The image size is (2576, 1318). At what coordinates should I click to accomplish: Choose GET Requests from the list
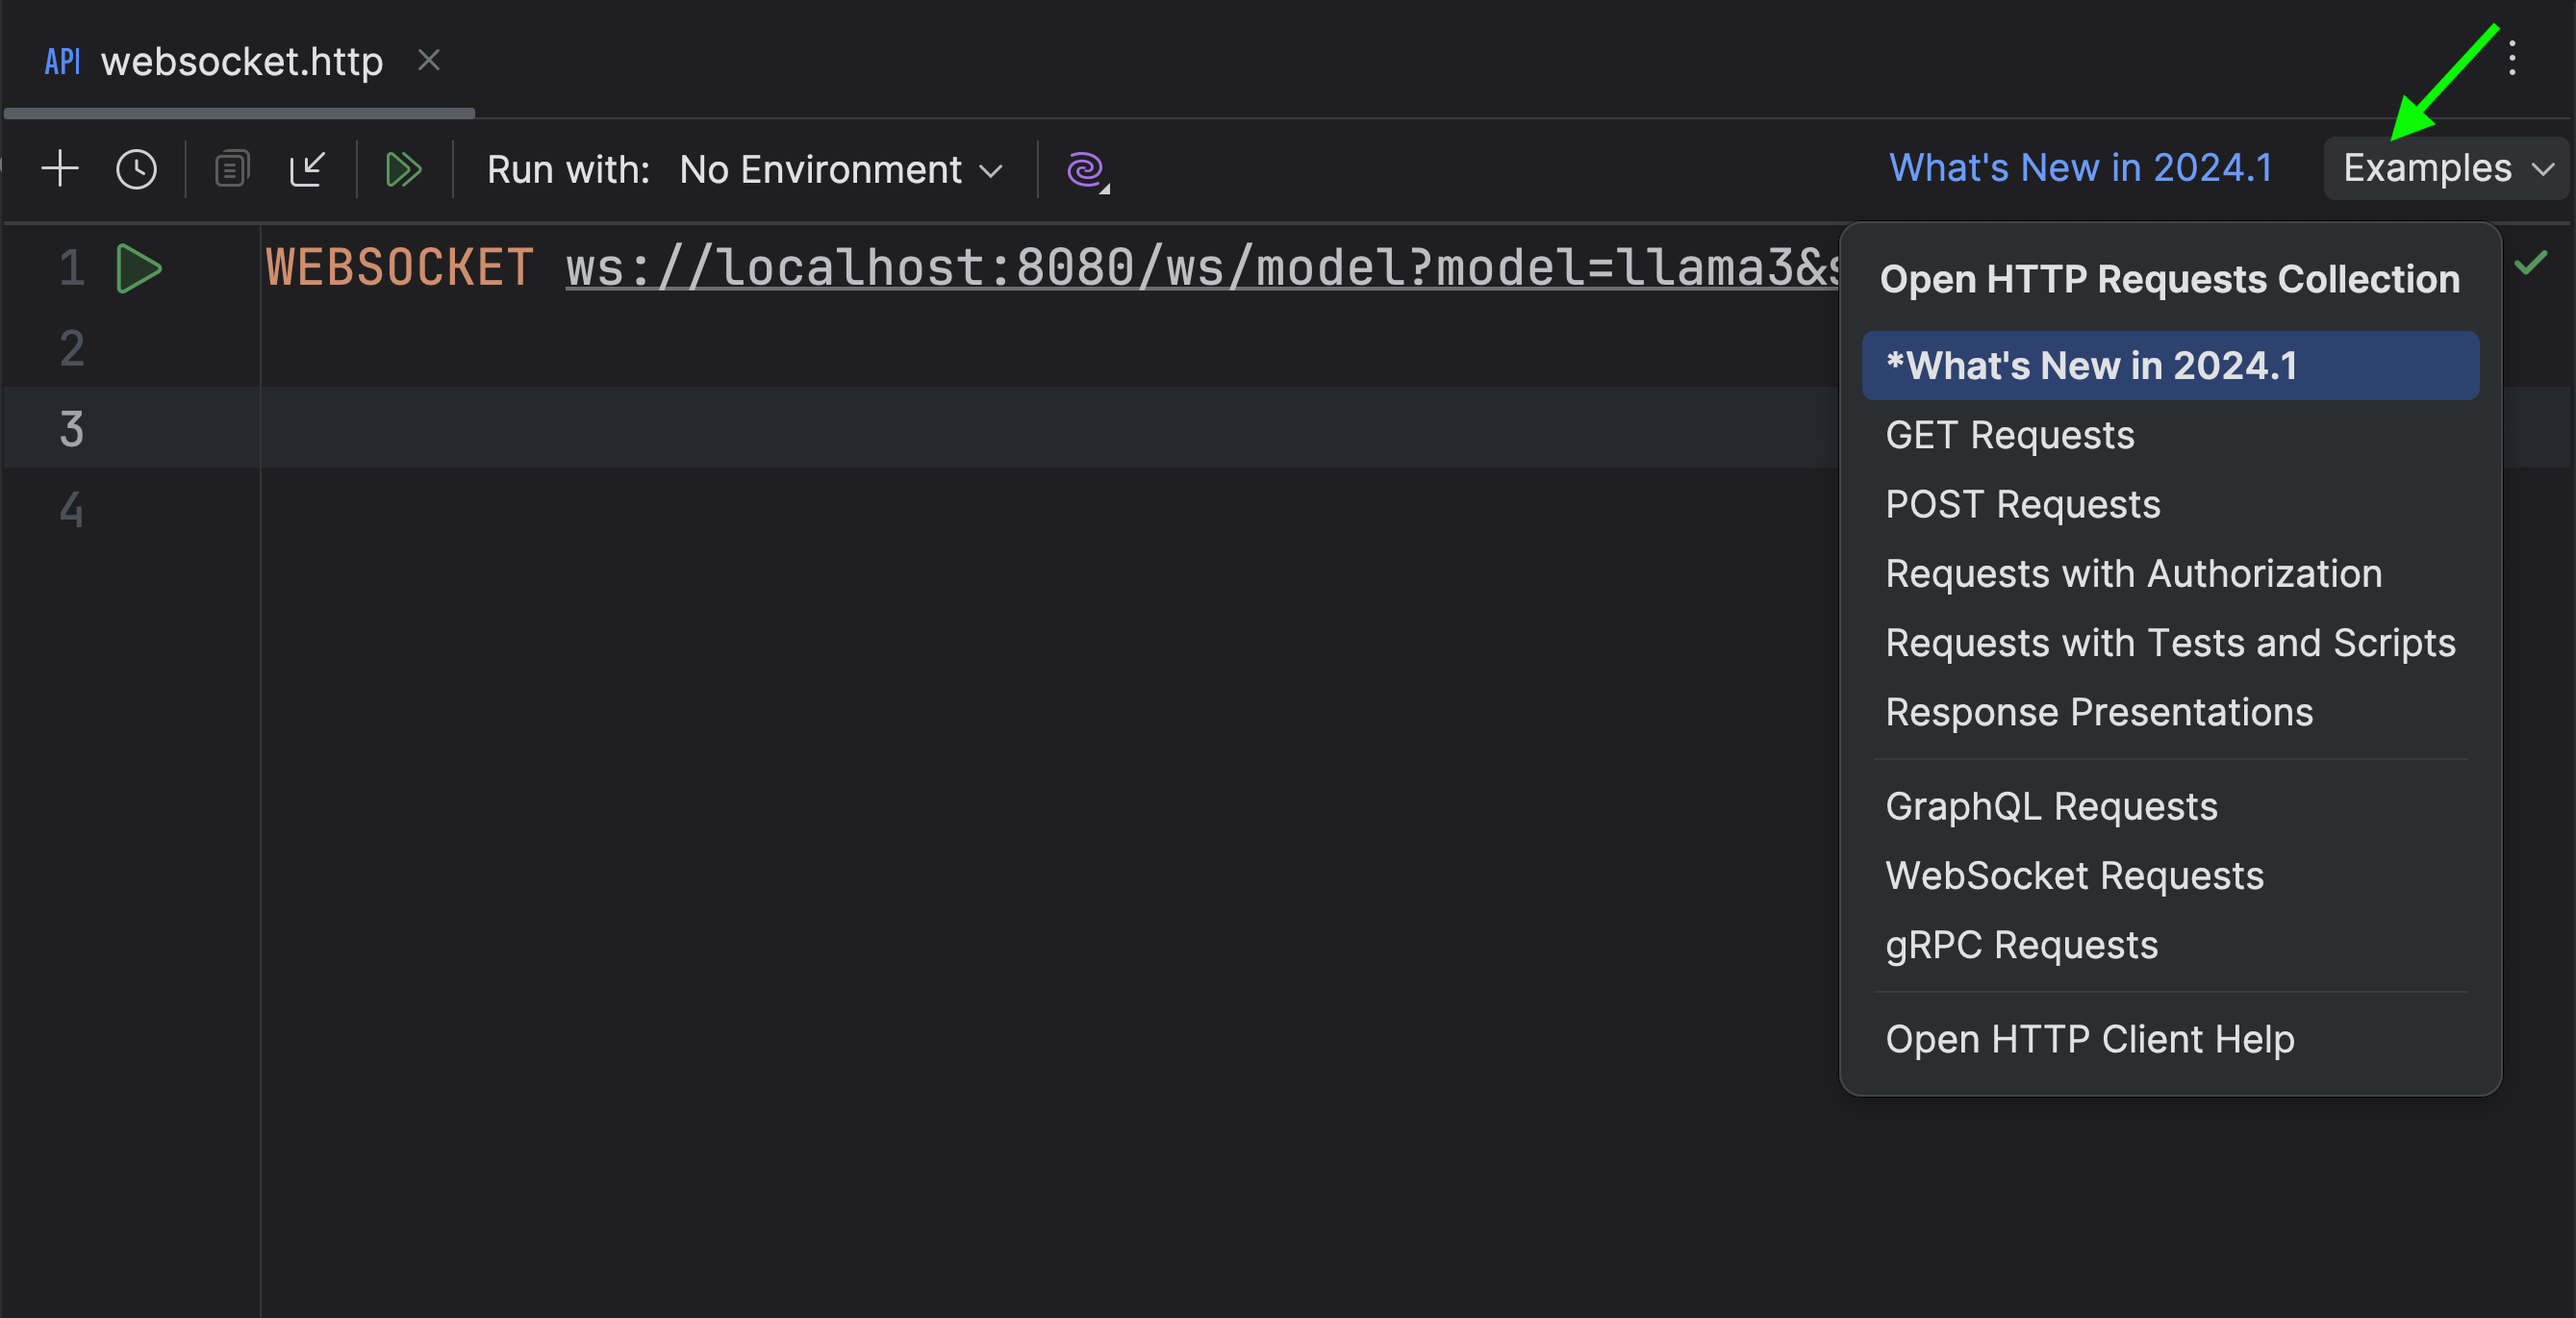[2009, 435]
